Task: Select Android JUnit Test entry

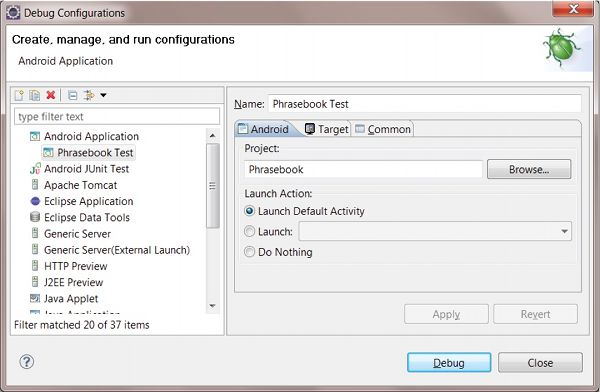Action: pyautogui.click(x=86, y=169)
